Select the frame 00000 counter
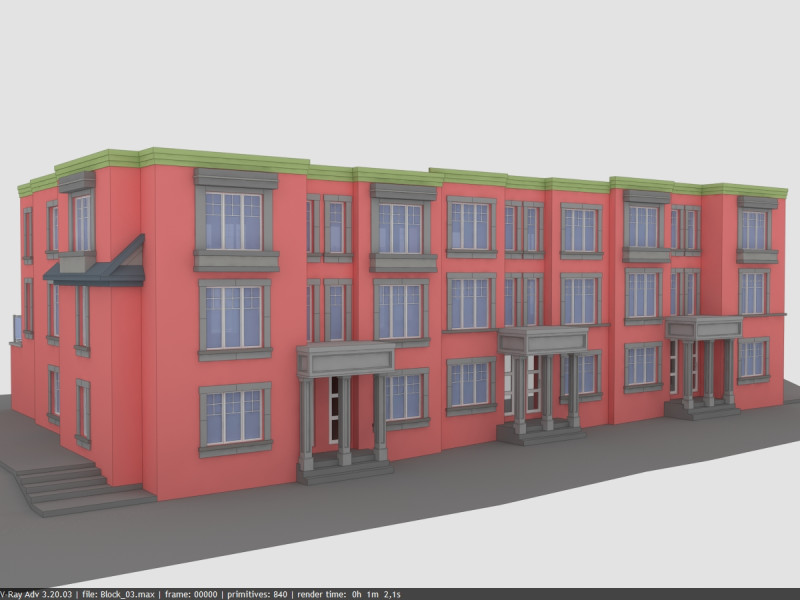The height and width of the screenshot is (600, 800). [x=193, y=592]
